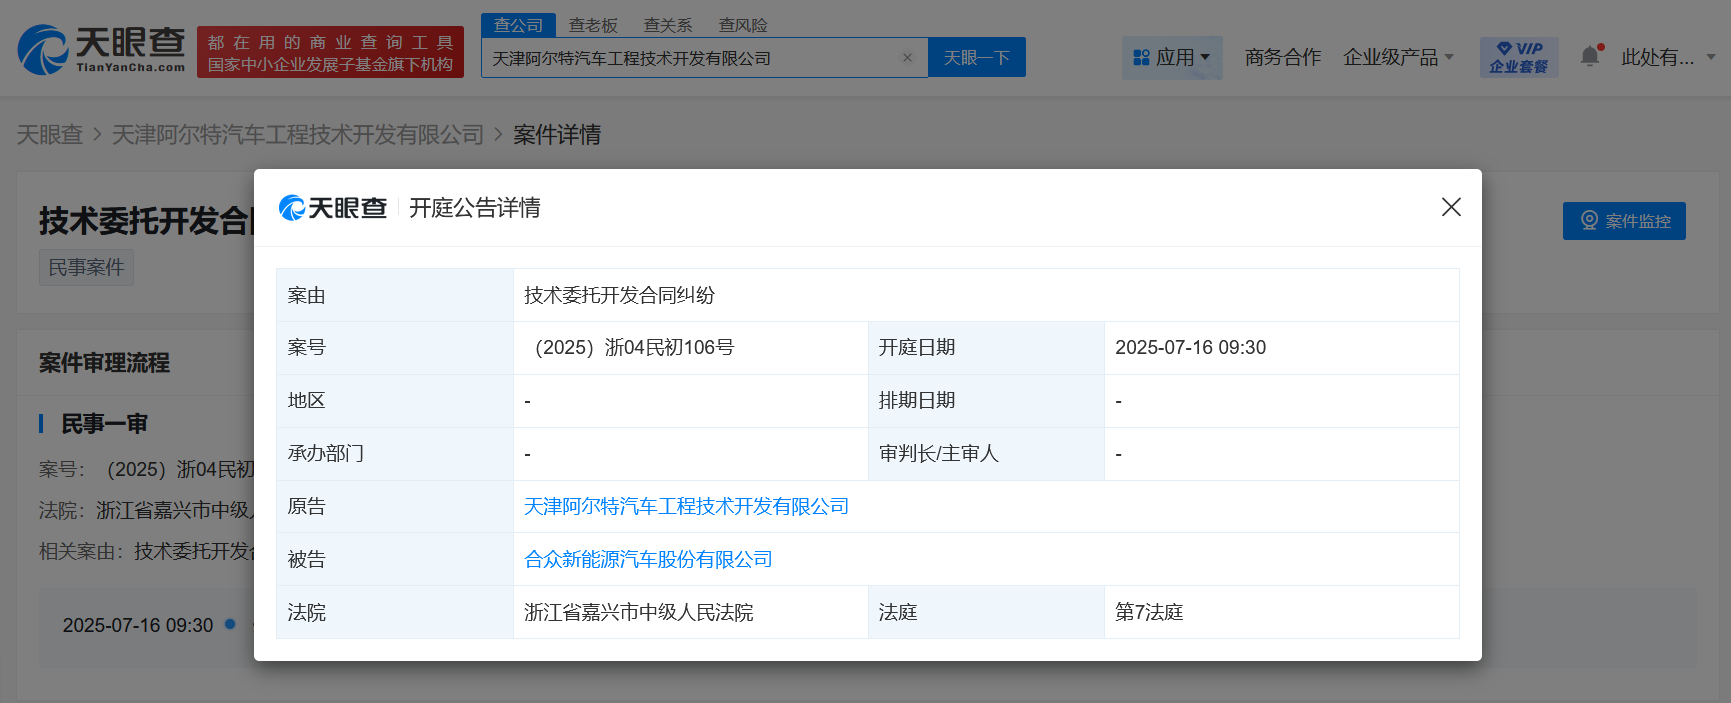Click the 天眼一下 search button
The height and width of the screenshot is (703, 1731).
coord(977,58)
